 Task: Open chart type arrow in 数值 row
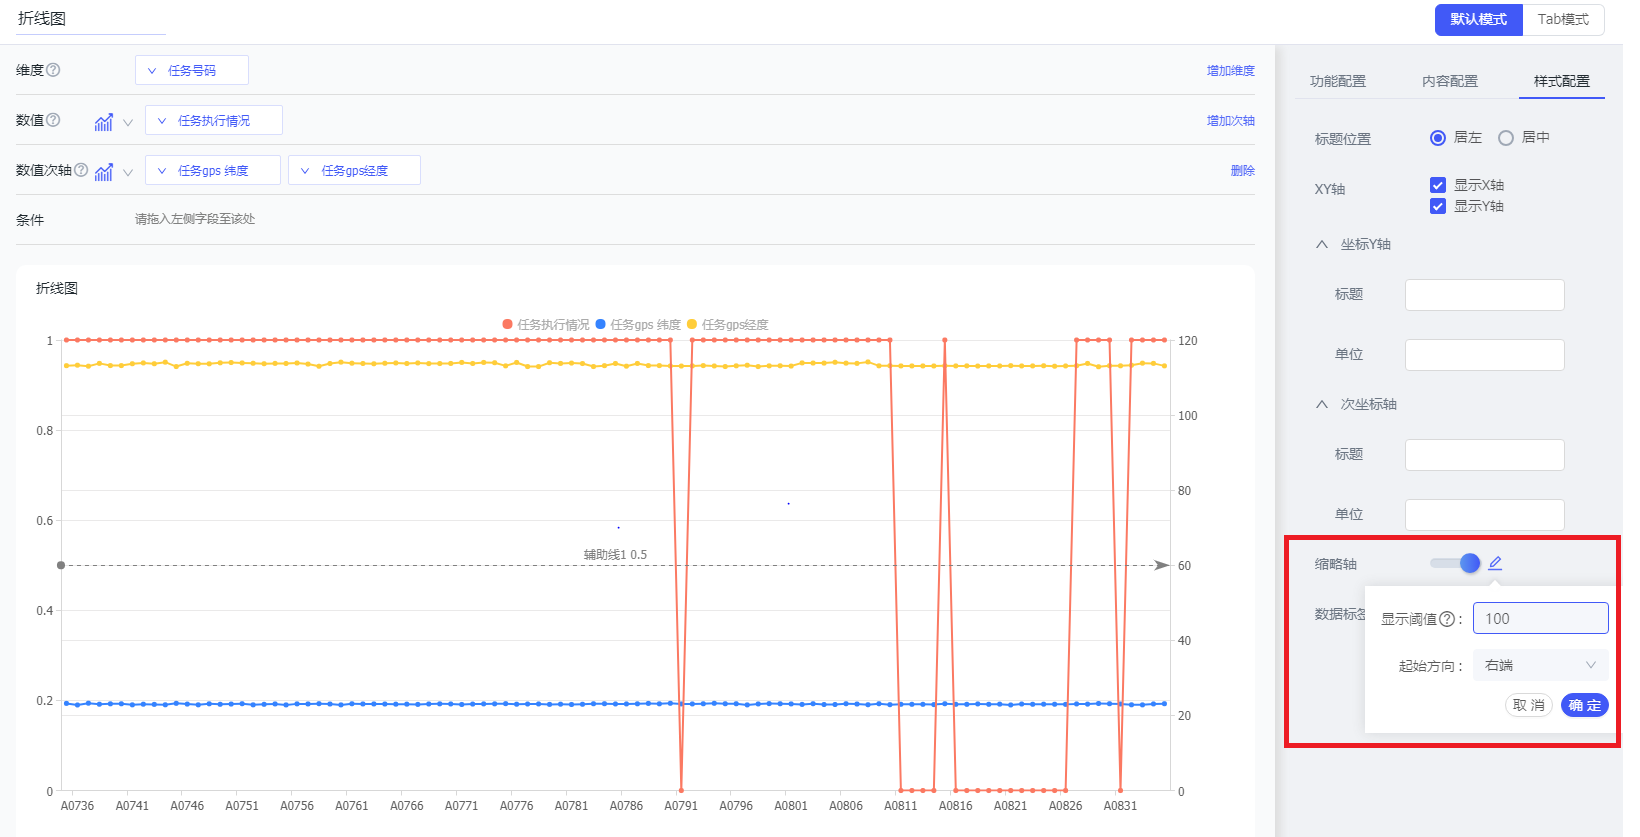[128, 122]
